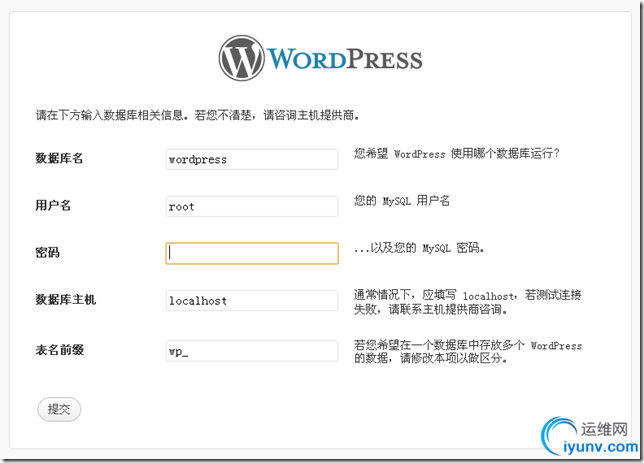
Task: Click the hint 您的 MySQL 用户名
Action: [402, 201]
